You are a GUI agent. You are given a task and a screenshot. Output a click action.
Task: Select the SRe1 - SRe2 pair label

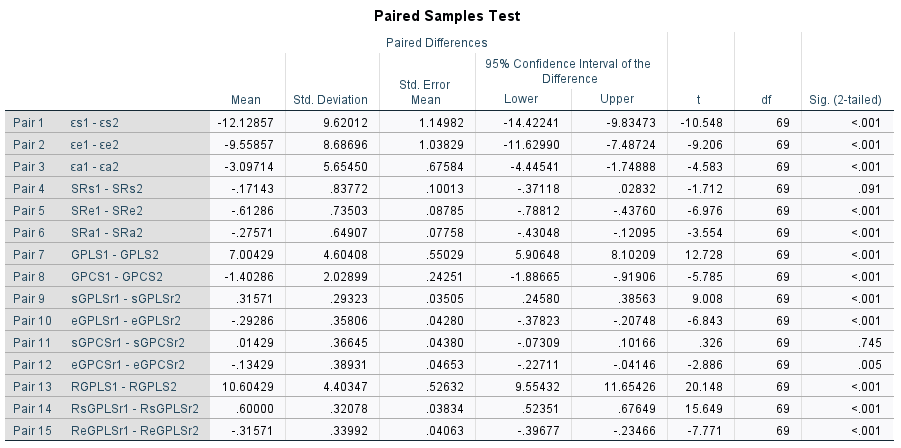tap(107, 210)
